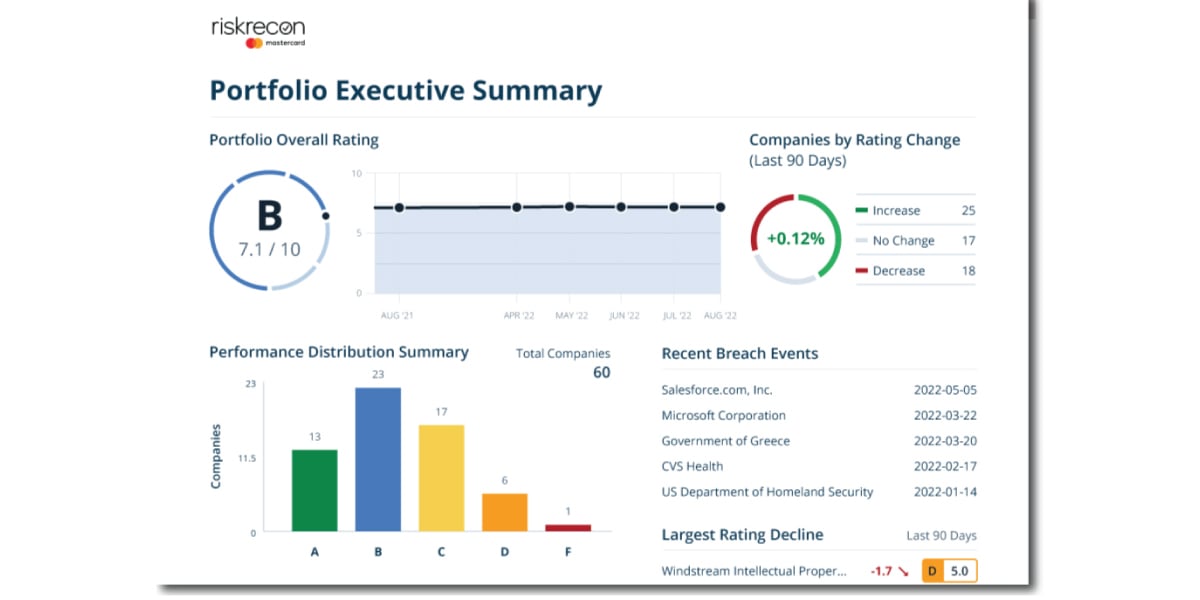The image size is (1200, 600).
Task: Open the Largest Rating Decline section header
Action: click(743, 535)
